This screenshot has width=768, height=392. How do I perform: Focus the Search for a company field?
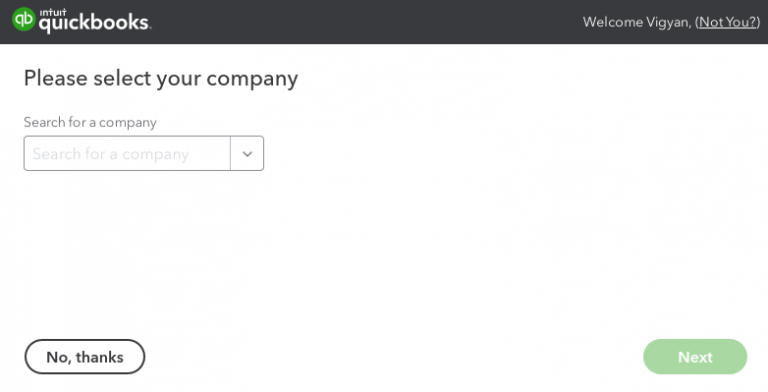tap(127, 154)
